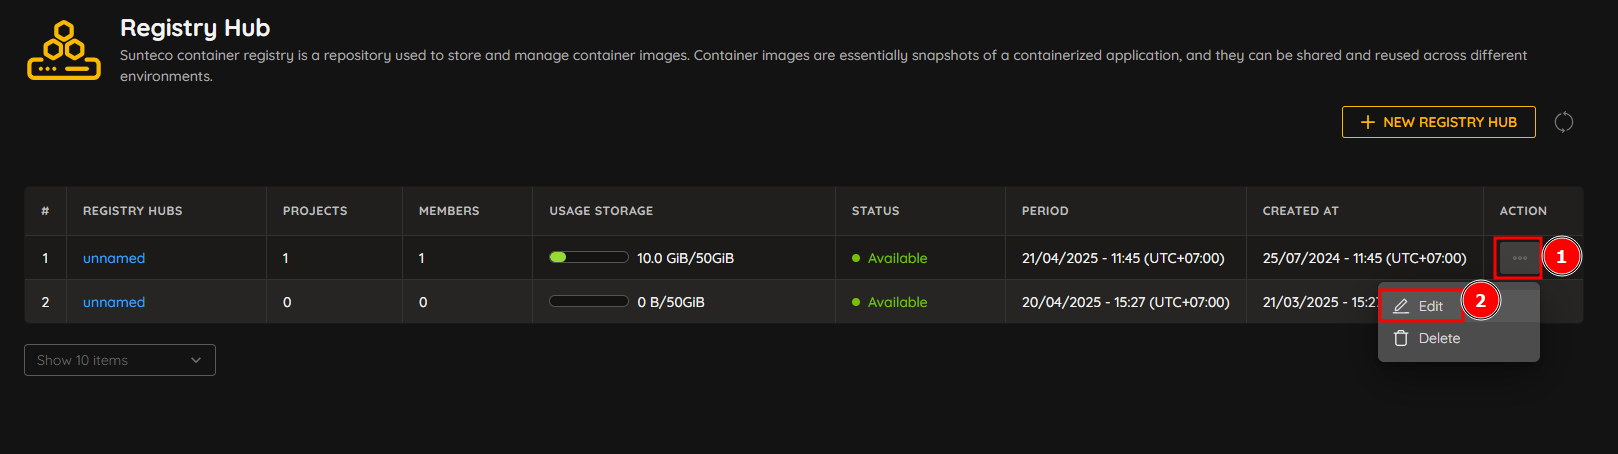The width and height of the screenshot is (1618, 454).
Task: Click the Registry Hub logo icon
Action: coord(64,50)
